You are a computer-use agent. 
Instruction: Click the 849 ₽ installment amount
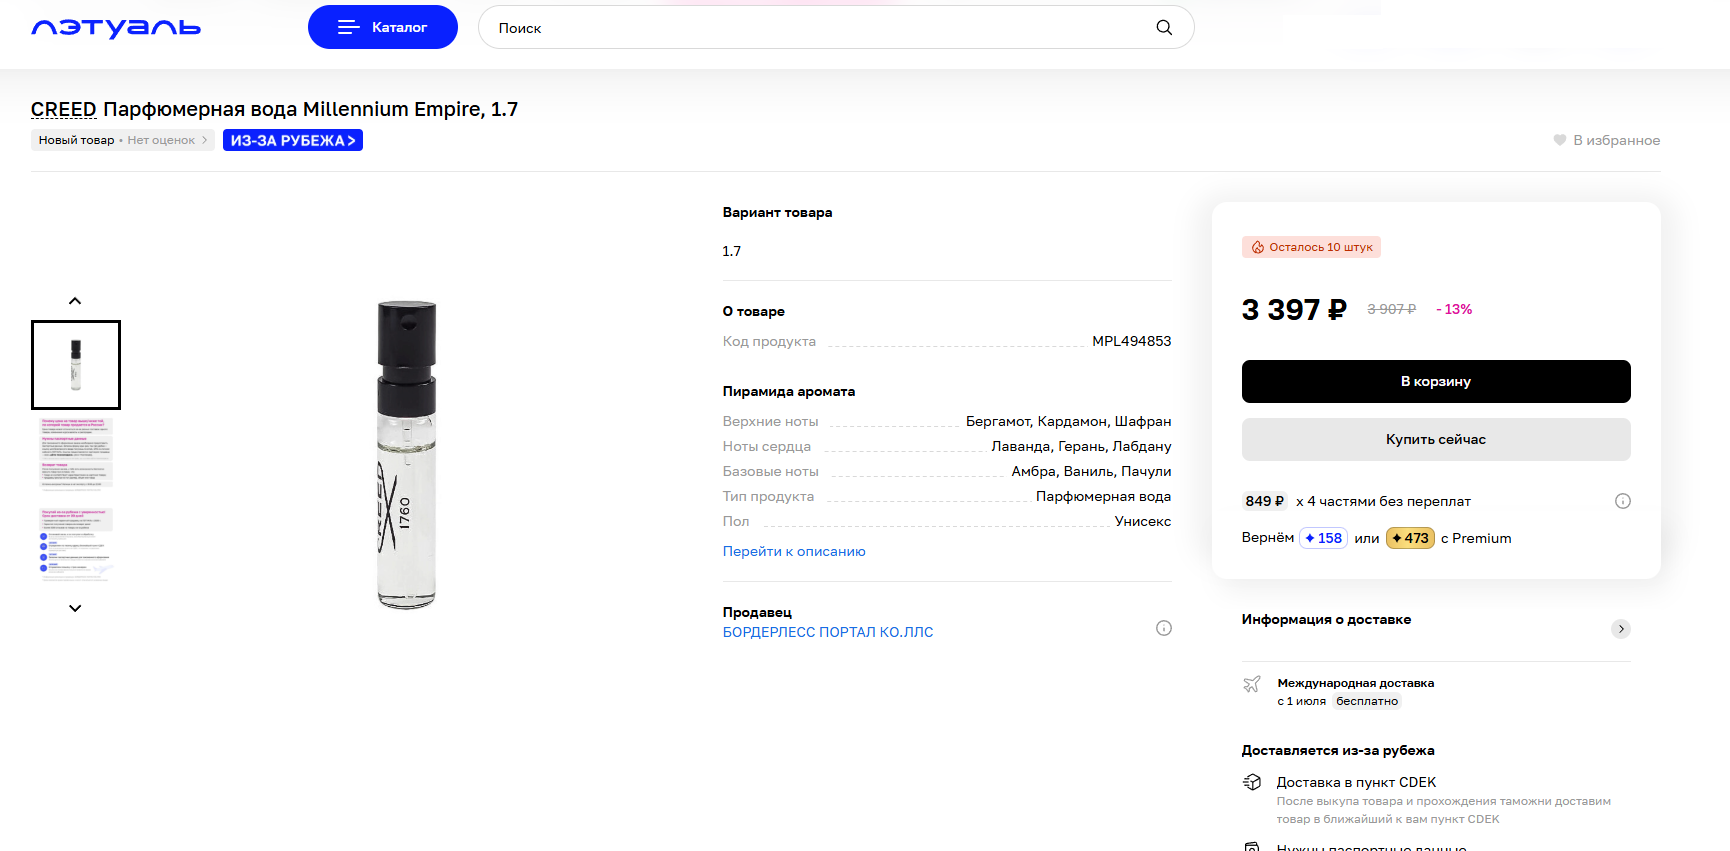click(x=1265, y=501)
